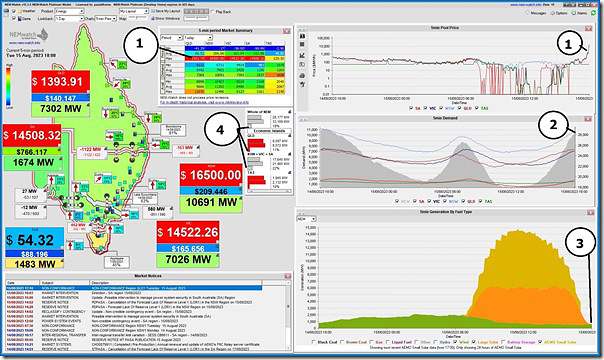Image resolution: width=604 pixels, height=360 pixels.
Task: Click the fourth icon in price chart sidebar
Action: [302, 65]
